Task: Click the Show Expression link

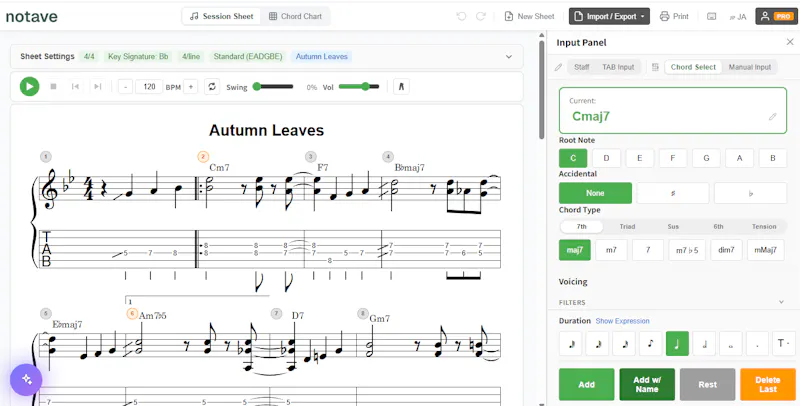Action: [622, 321]
